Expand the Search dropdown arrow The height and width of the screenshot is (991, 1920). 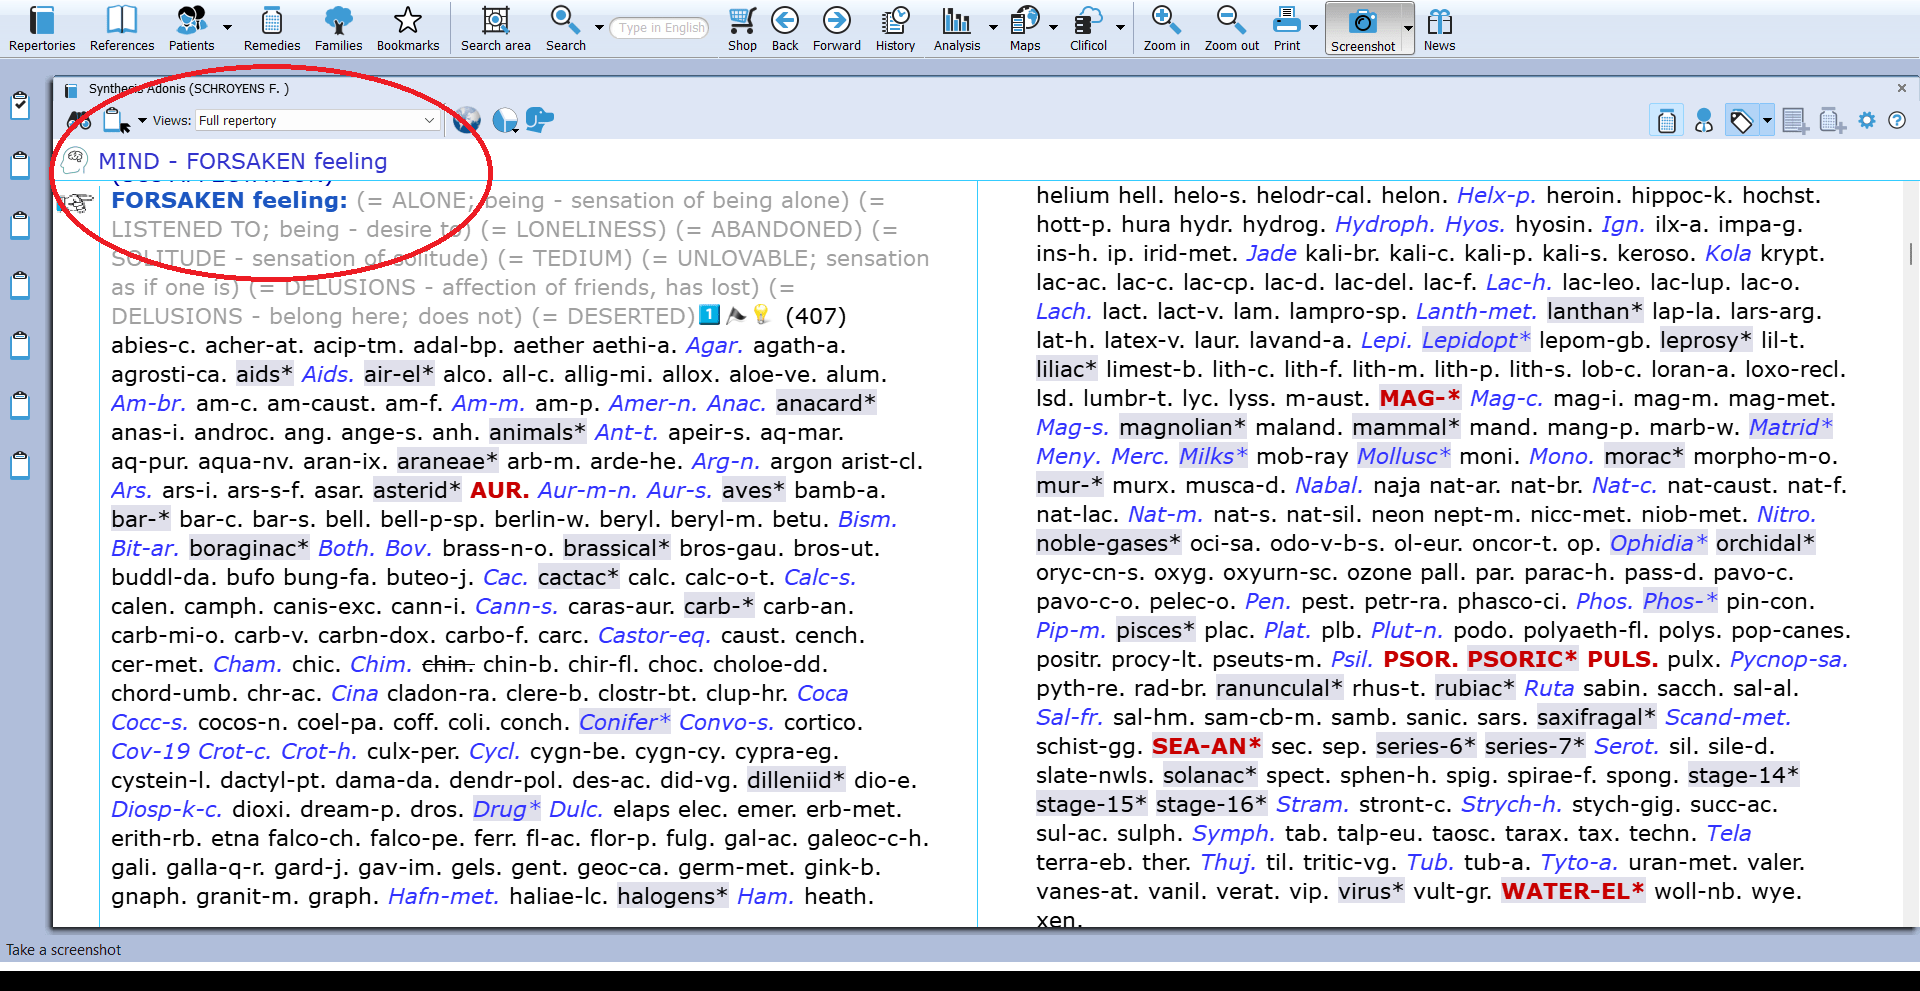click(599, 28)
